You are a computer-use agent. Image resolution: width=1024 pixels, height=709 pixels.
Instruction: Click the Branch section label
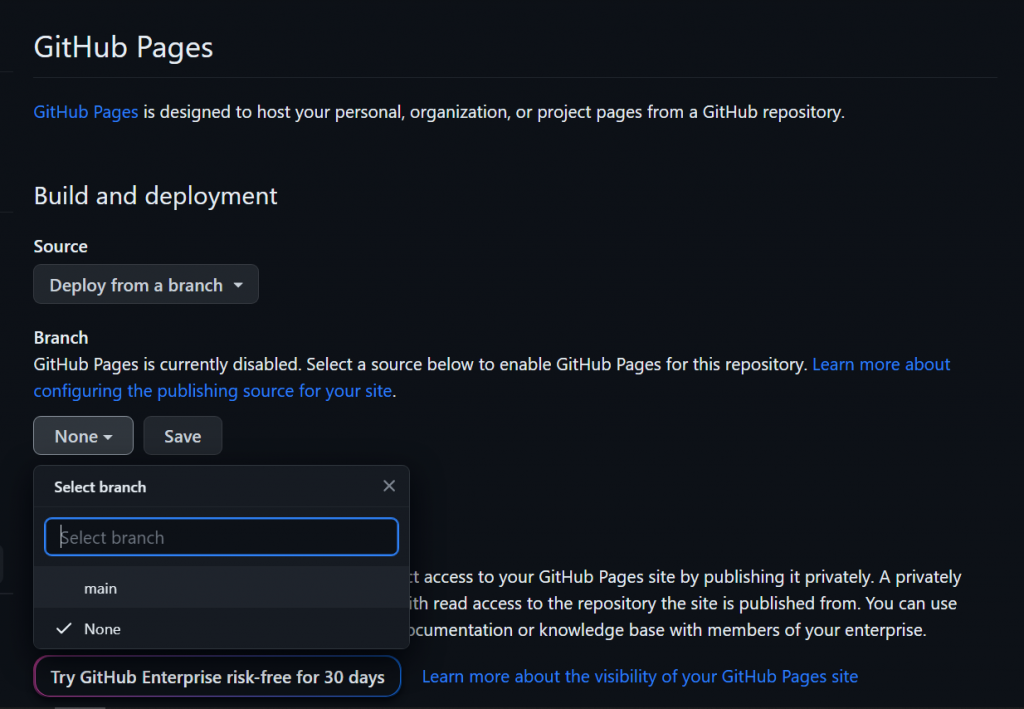tap(61, 338)
